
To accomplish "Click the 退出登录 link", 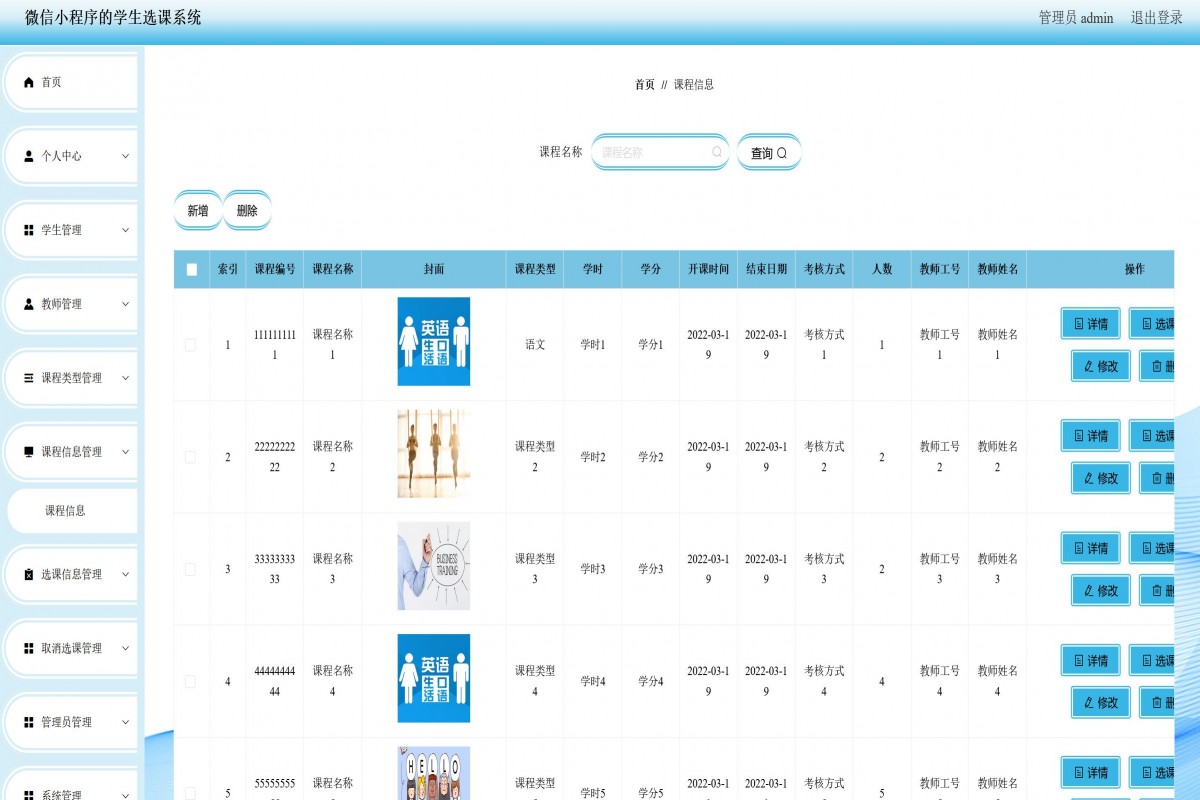I will tap(1156, 18).
